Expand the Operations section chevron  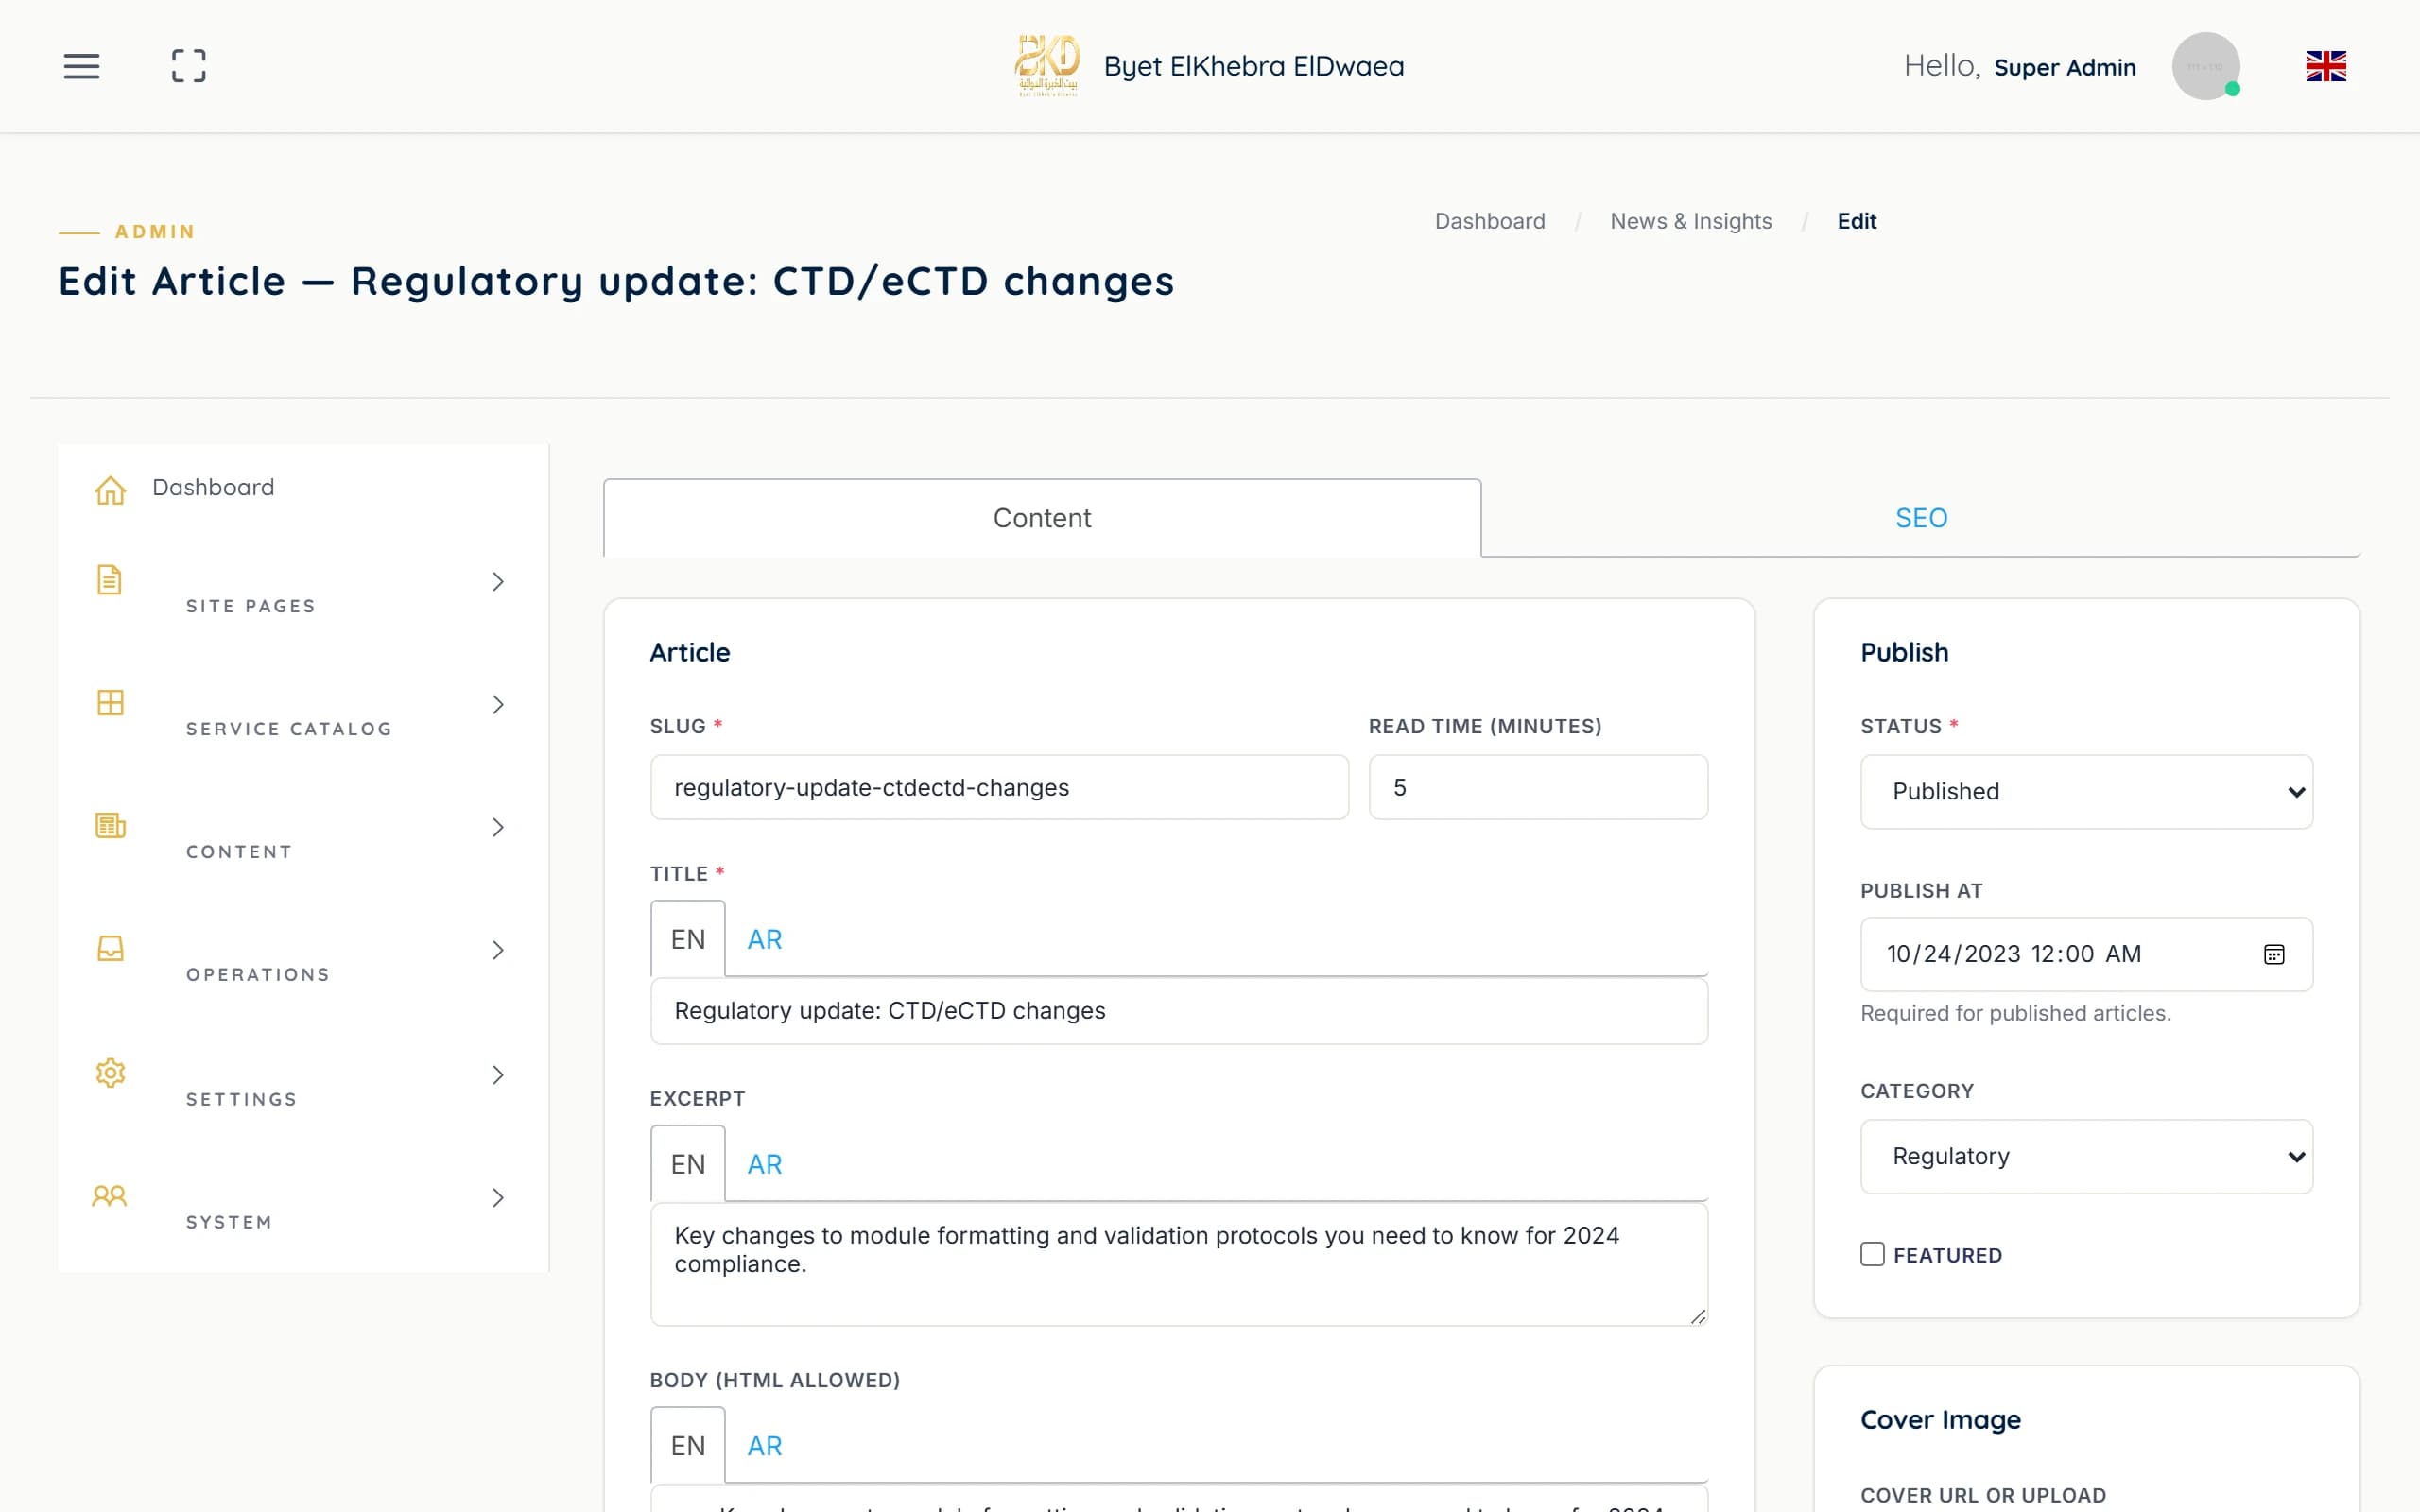pos(498,951)
